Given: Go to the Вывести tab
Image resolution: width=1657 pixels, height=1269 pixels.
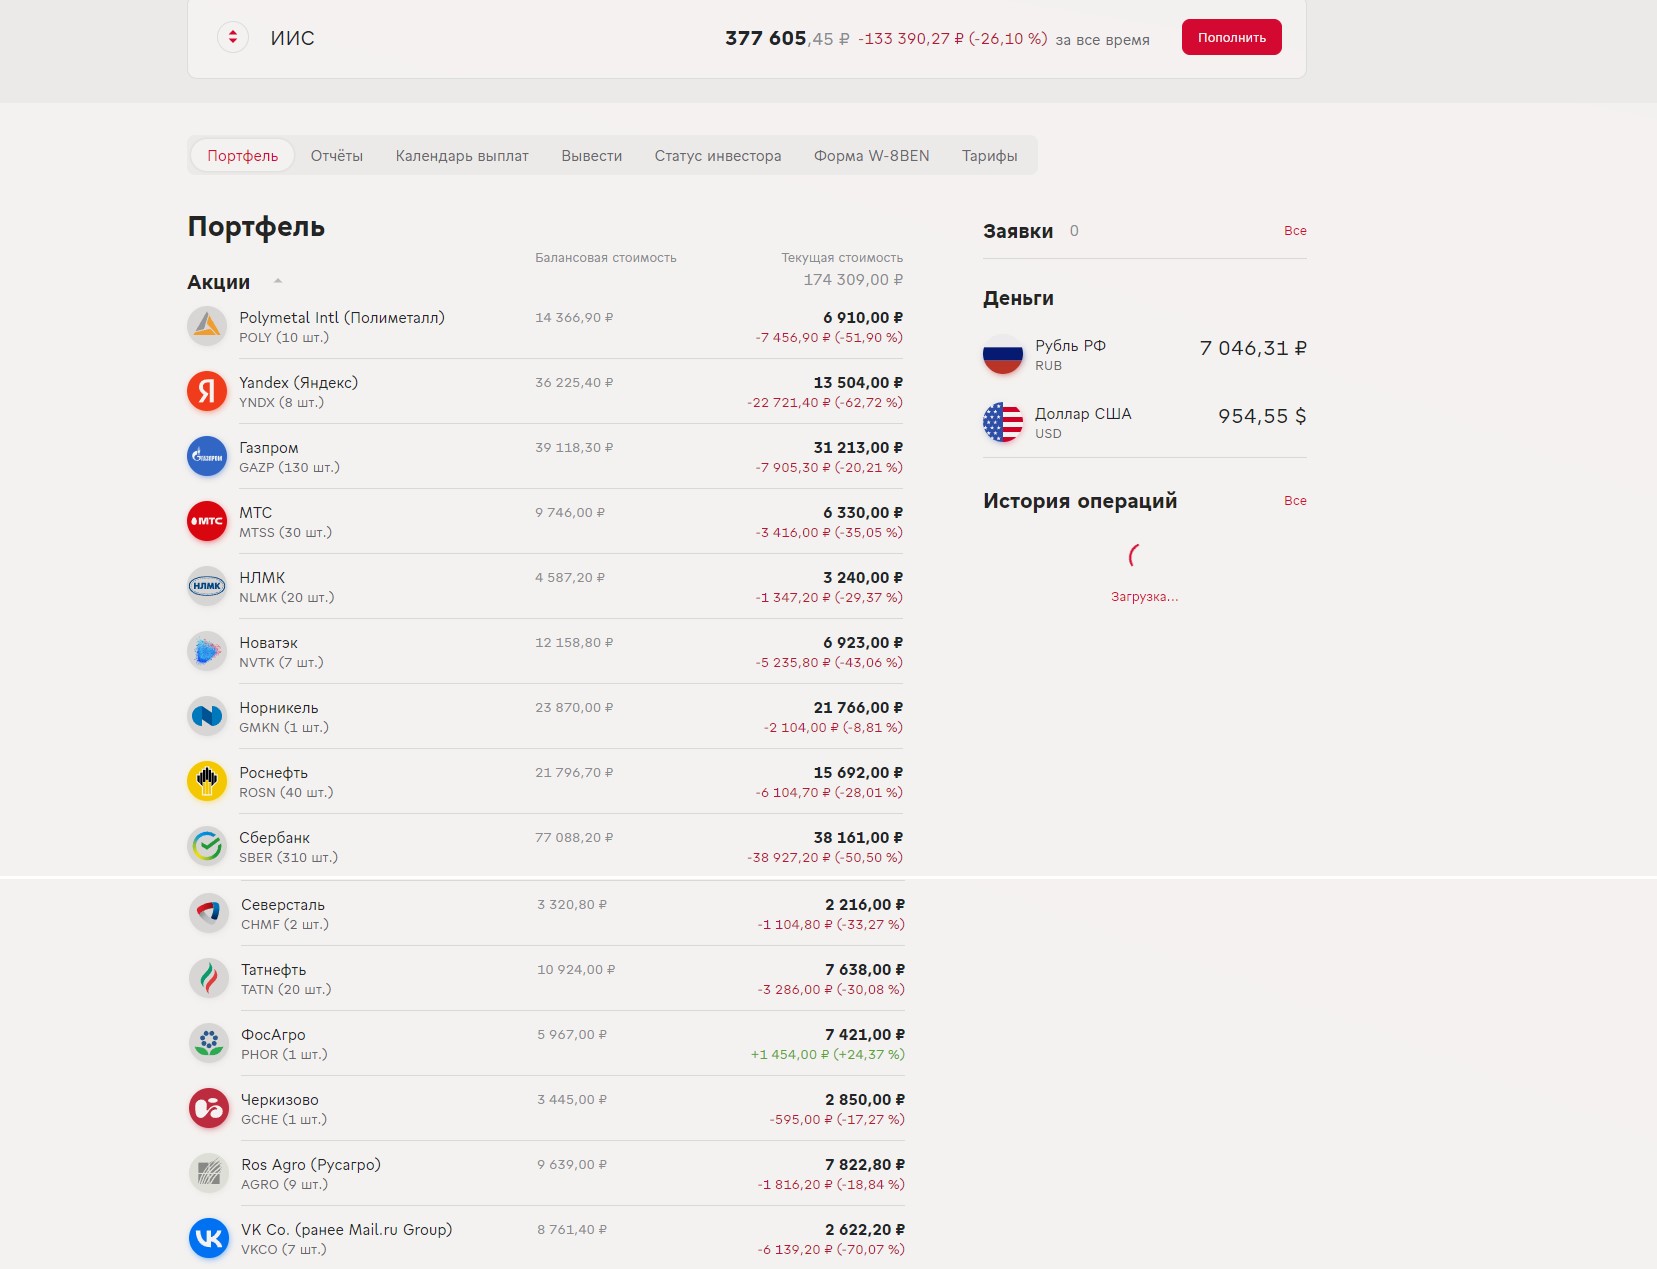Looking at the screenshot, I should 592,156.
